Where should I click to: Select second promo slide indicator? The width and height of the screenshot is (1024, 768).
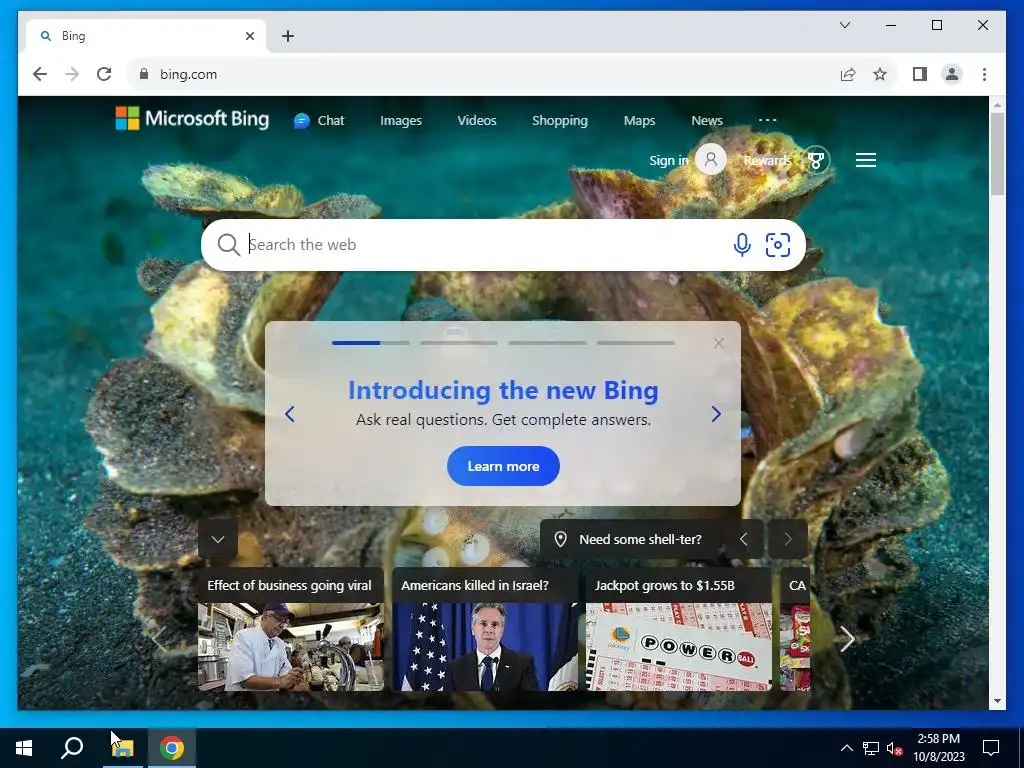(x=459, y=342)
